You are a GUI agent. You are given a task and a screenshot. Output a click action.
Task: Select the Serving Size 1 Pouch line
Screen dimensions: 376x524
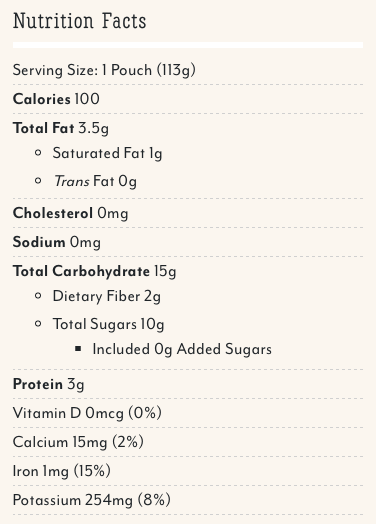104,70
